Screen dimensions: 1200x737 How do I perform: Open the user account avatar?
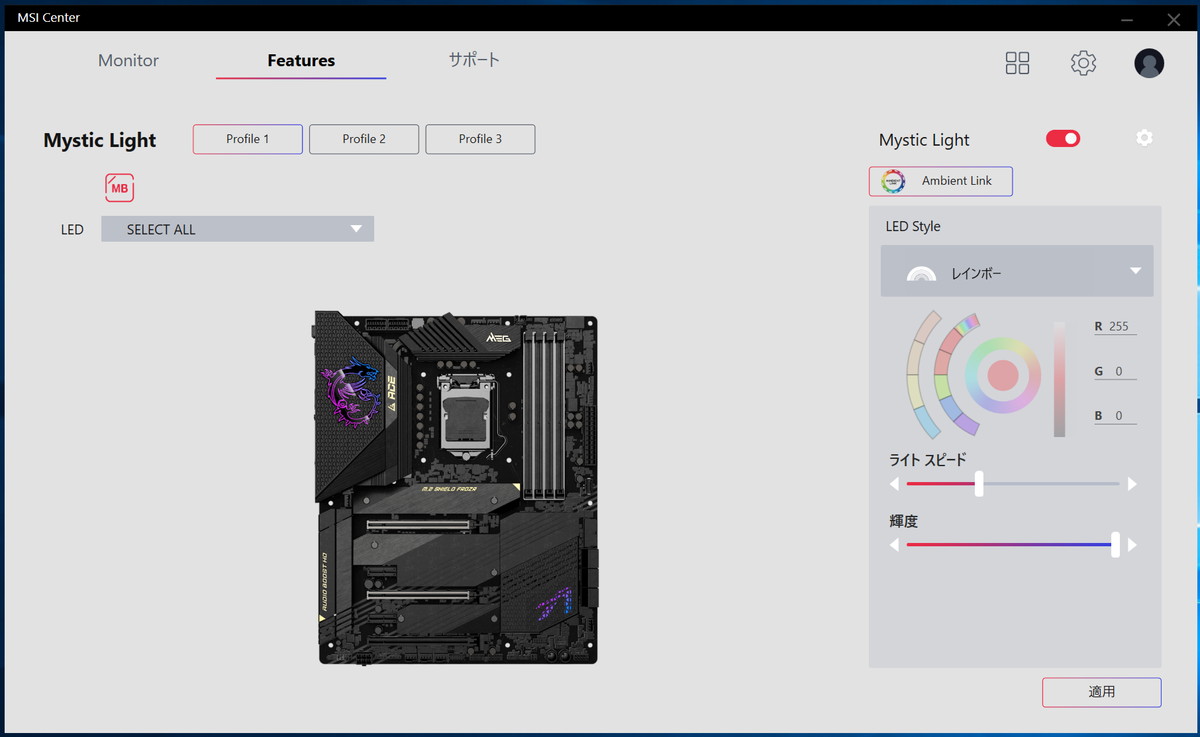(x=1149, y=63)
